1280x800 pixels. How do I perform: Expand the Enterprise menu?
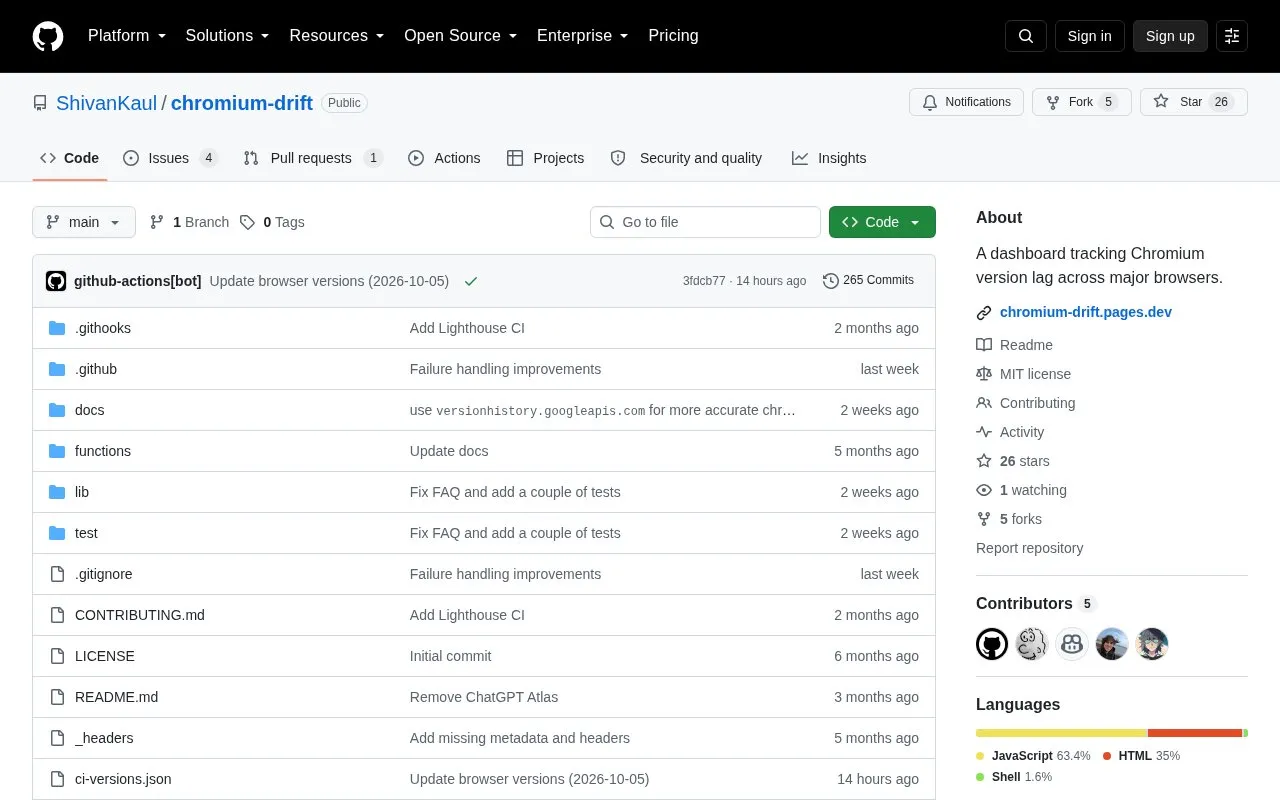pos(582,36)
